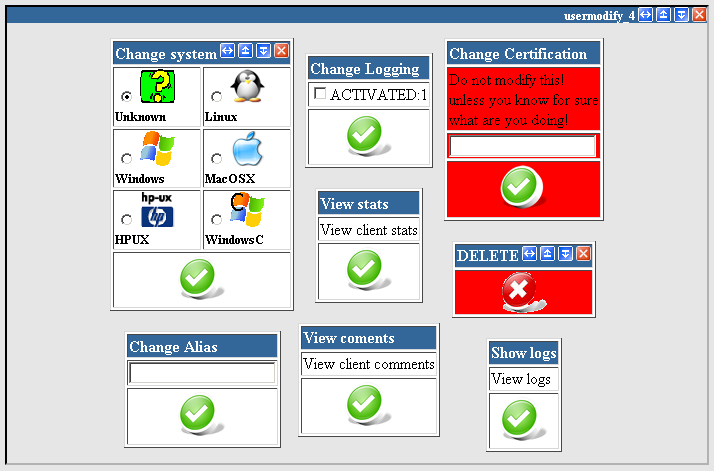Image resolution: width=714 pixels, height=471 pixels.
Task: Click the View client stats text
Action: (x=368, y=230)
